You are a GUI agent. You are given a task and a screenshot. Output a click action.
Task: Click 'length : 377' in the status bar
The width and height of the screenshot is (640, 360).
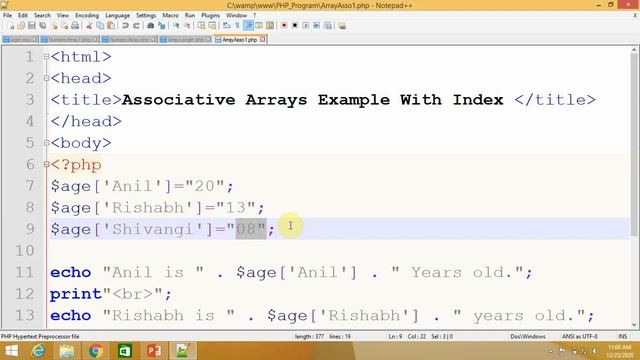point(309,337)
